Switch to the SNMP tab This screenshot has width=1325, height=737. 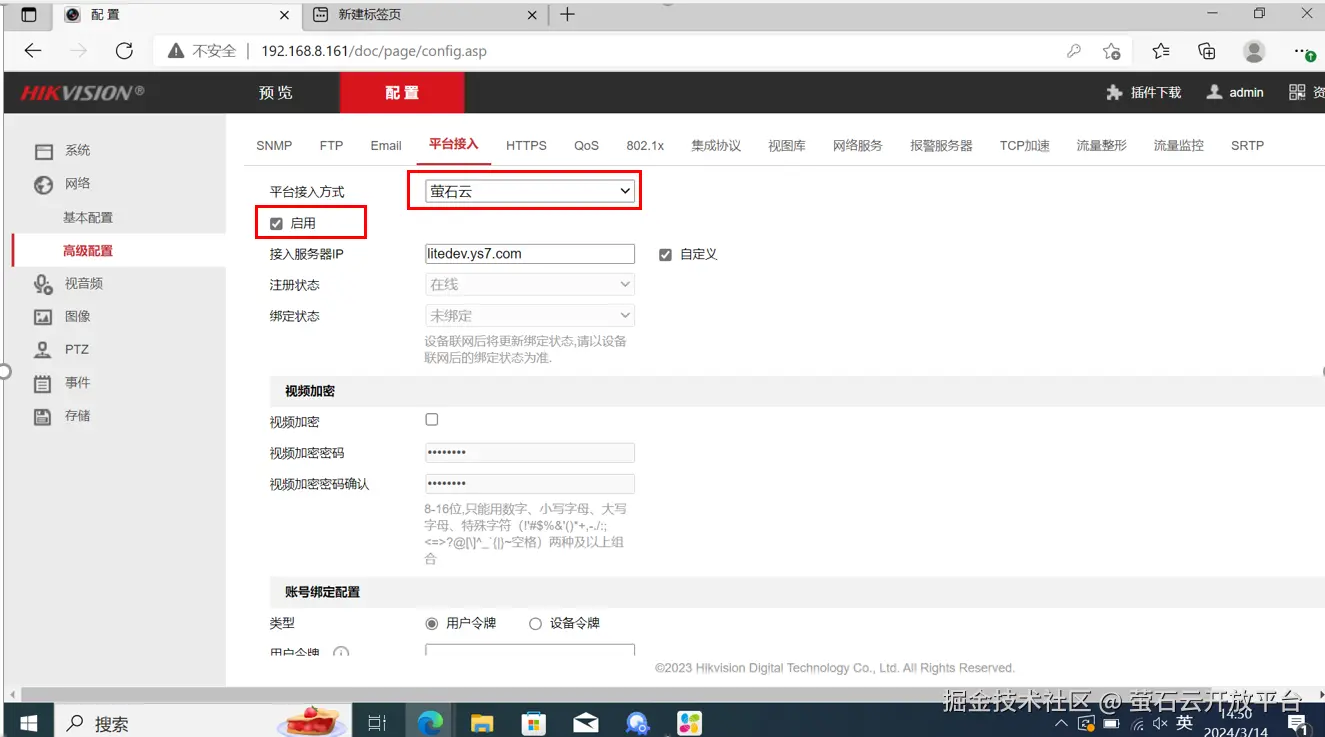(274, 146)
